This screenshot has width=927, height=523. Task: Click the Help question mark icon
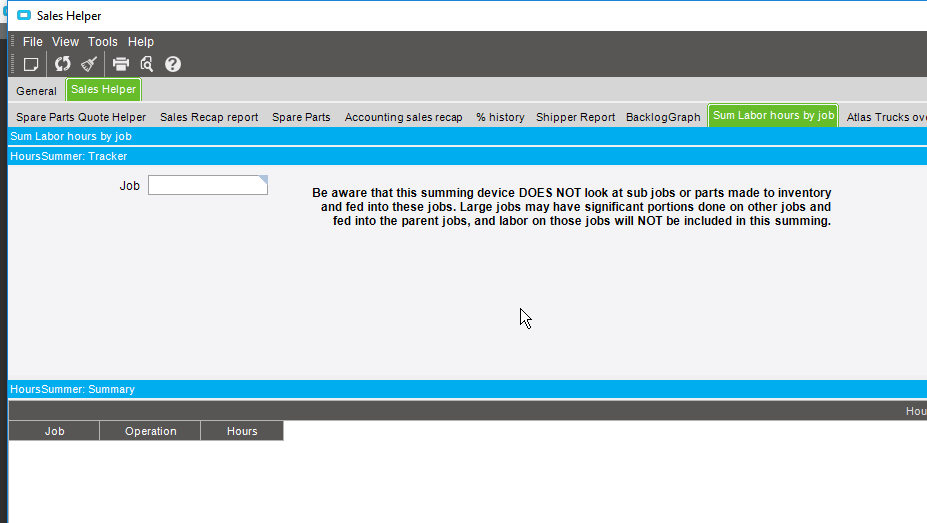[x=173, y=64]
